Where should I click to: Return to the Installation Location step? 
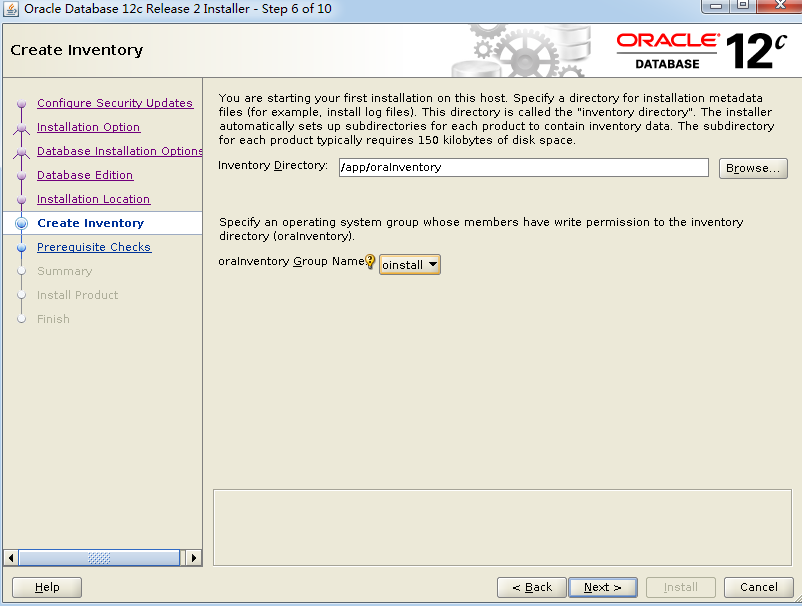93,199
